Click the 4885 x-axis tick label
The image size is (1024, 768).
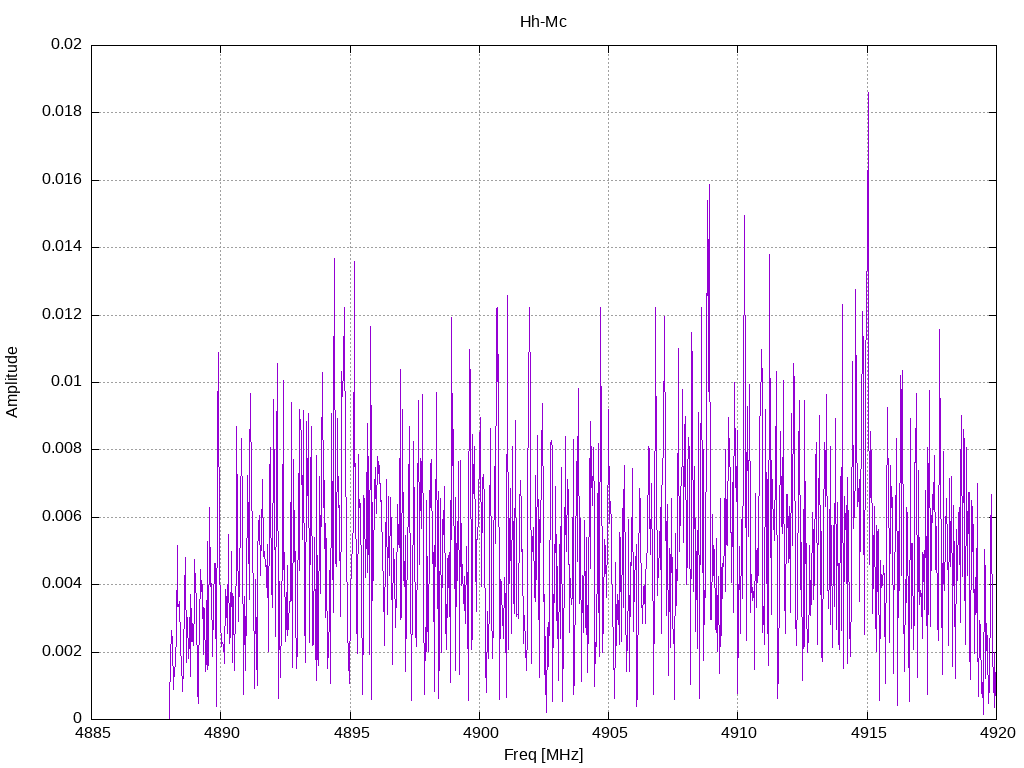[x=92, y=733]
